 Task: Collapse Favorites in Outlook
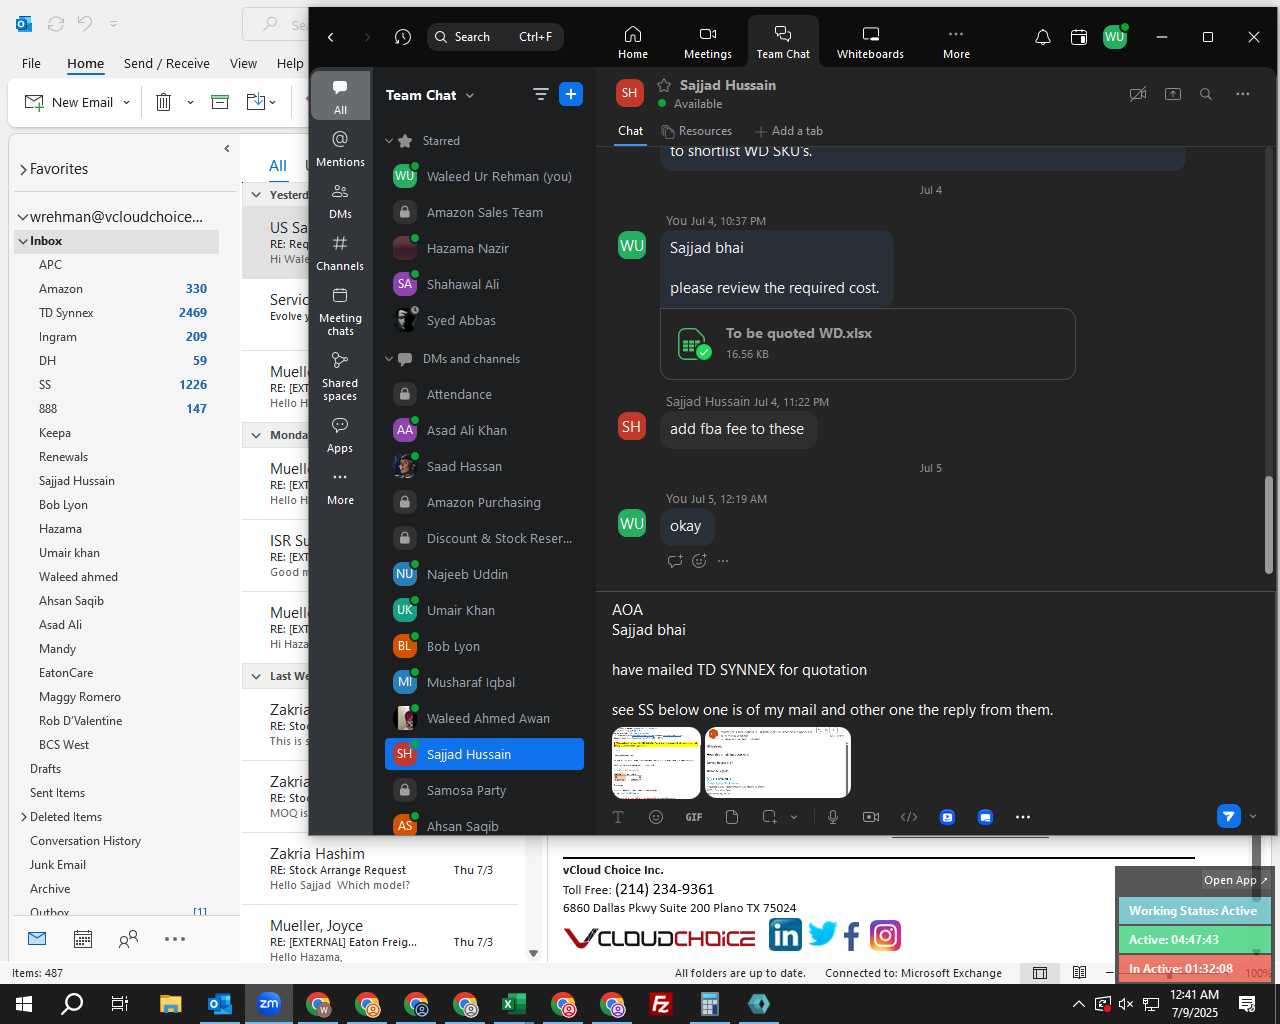click(23, 169)
